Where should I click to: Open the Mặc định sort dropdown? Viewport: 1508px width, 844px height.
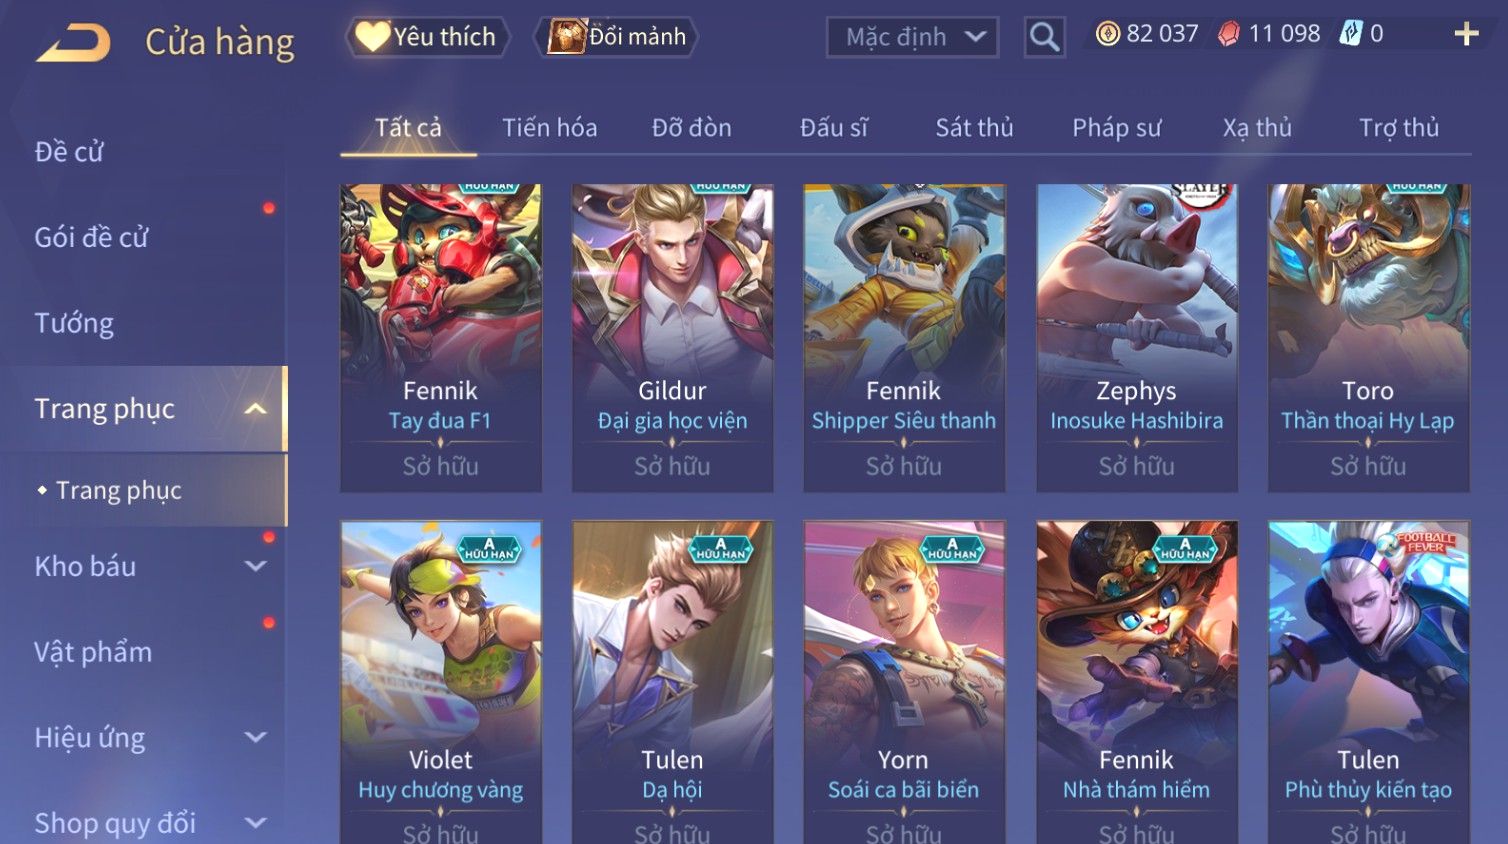point(912,37)
